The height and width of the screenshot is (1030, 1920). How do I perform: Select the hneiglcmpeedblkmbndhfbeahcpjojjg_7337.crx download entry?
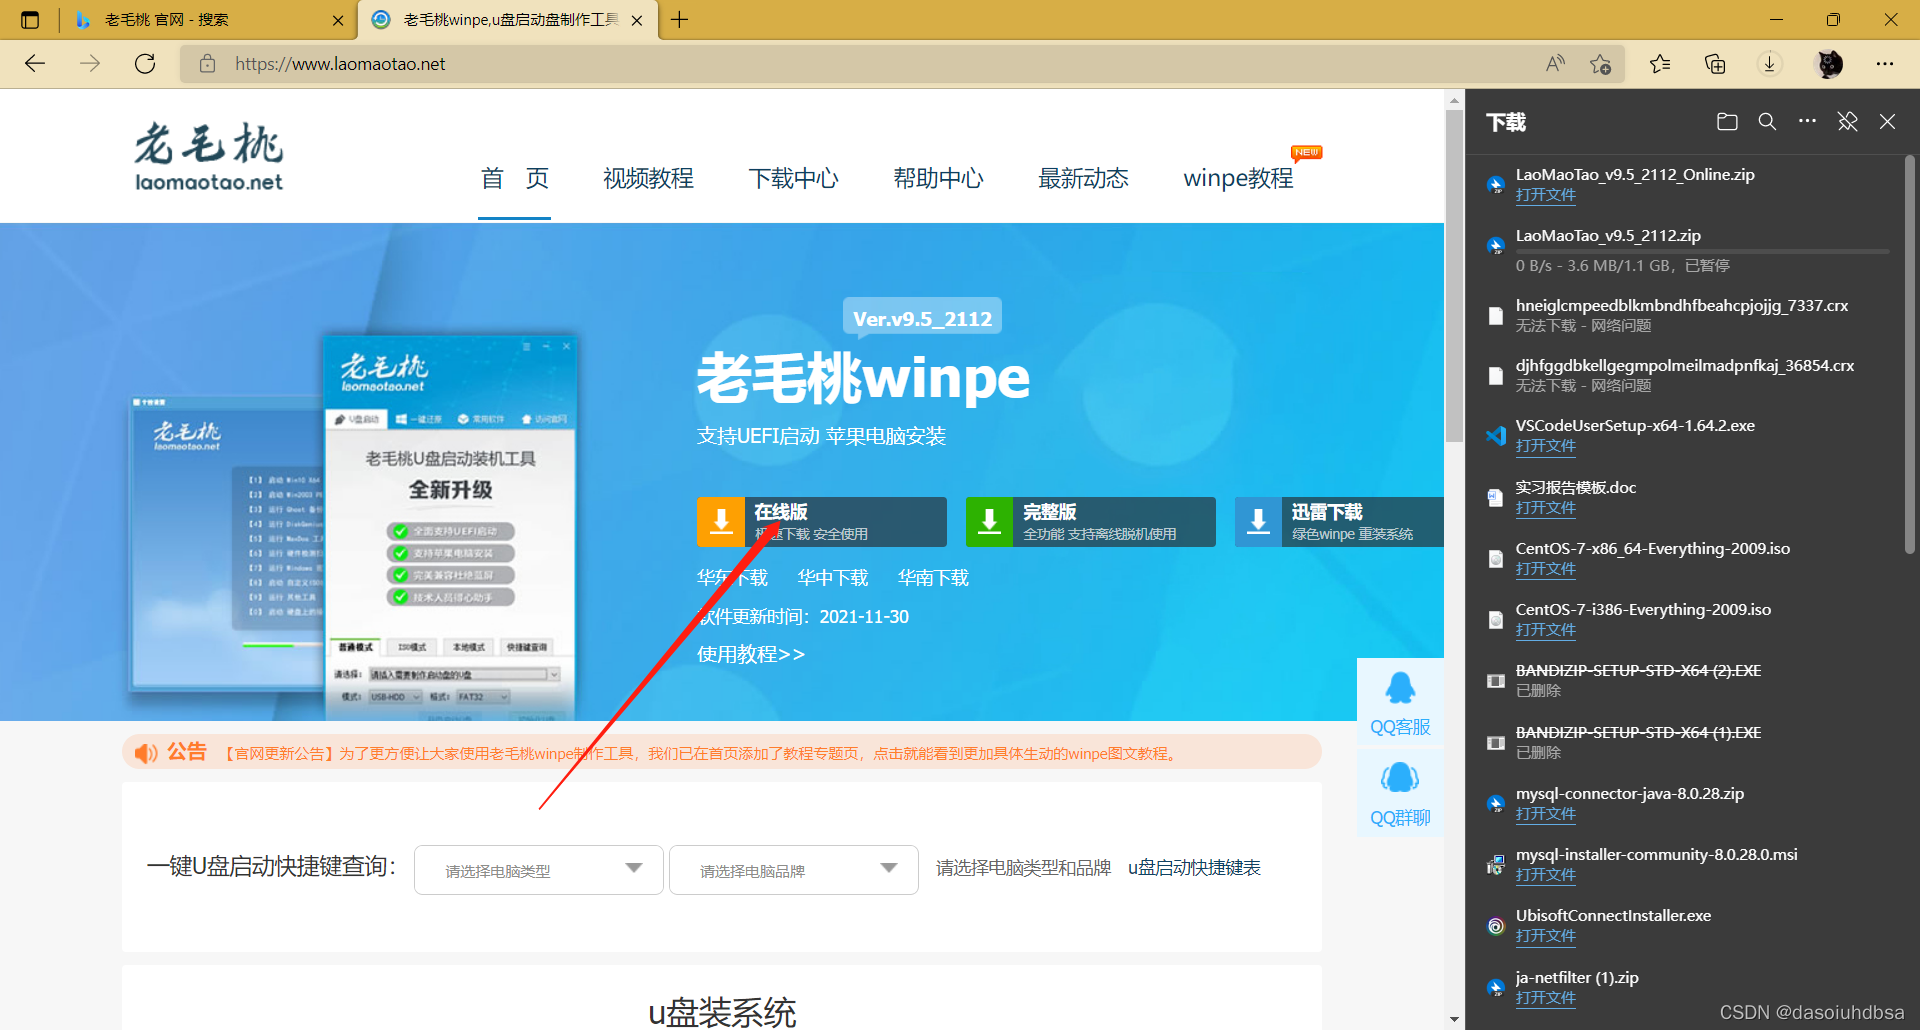tap(1685, 315)
